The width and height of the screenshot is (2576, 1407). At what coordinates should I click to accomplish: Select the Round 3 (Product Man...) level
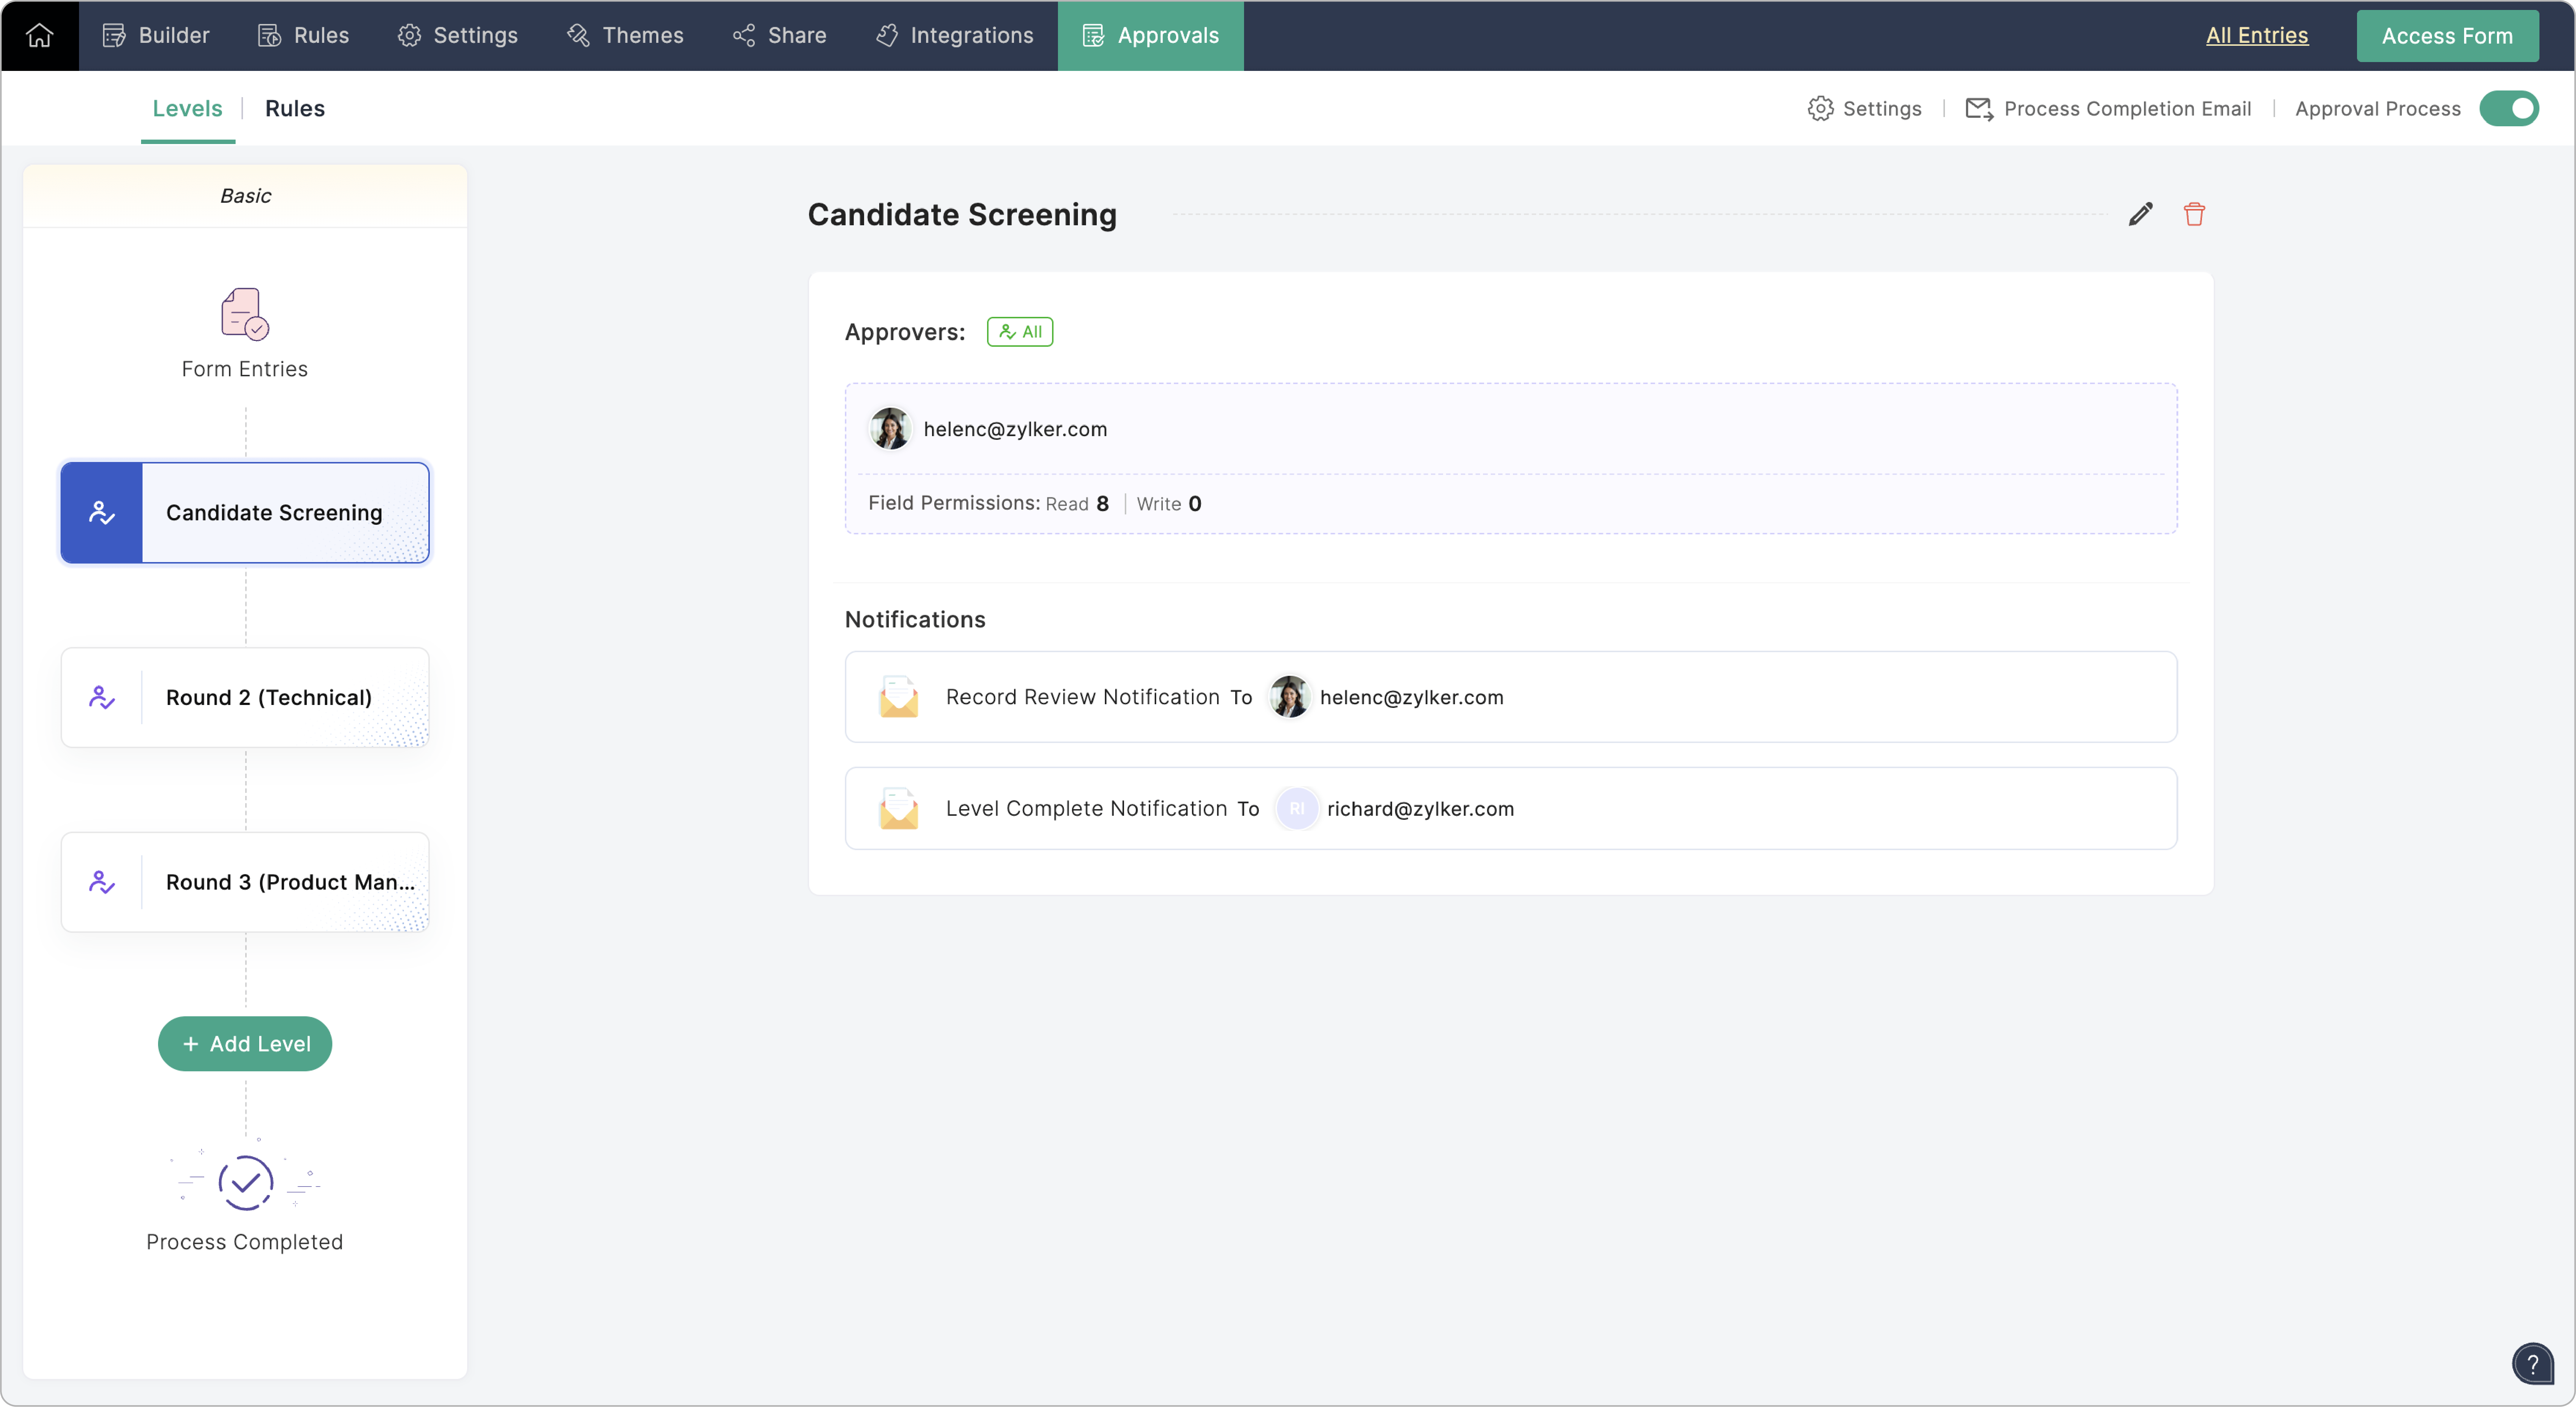click(x=245, y=882)
